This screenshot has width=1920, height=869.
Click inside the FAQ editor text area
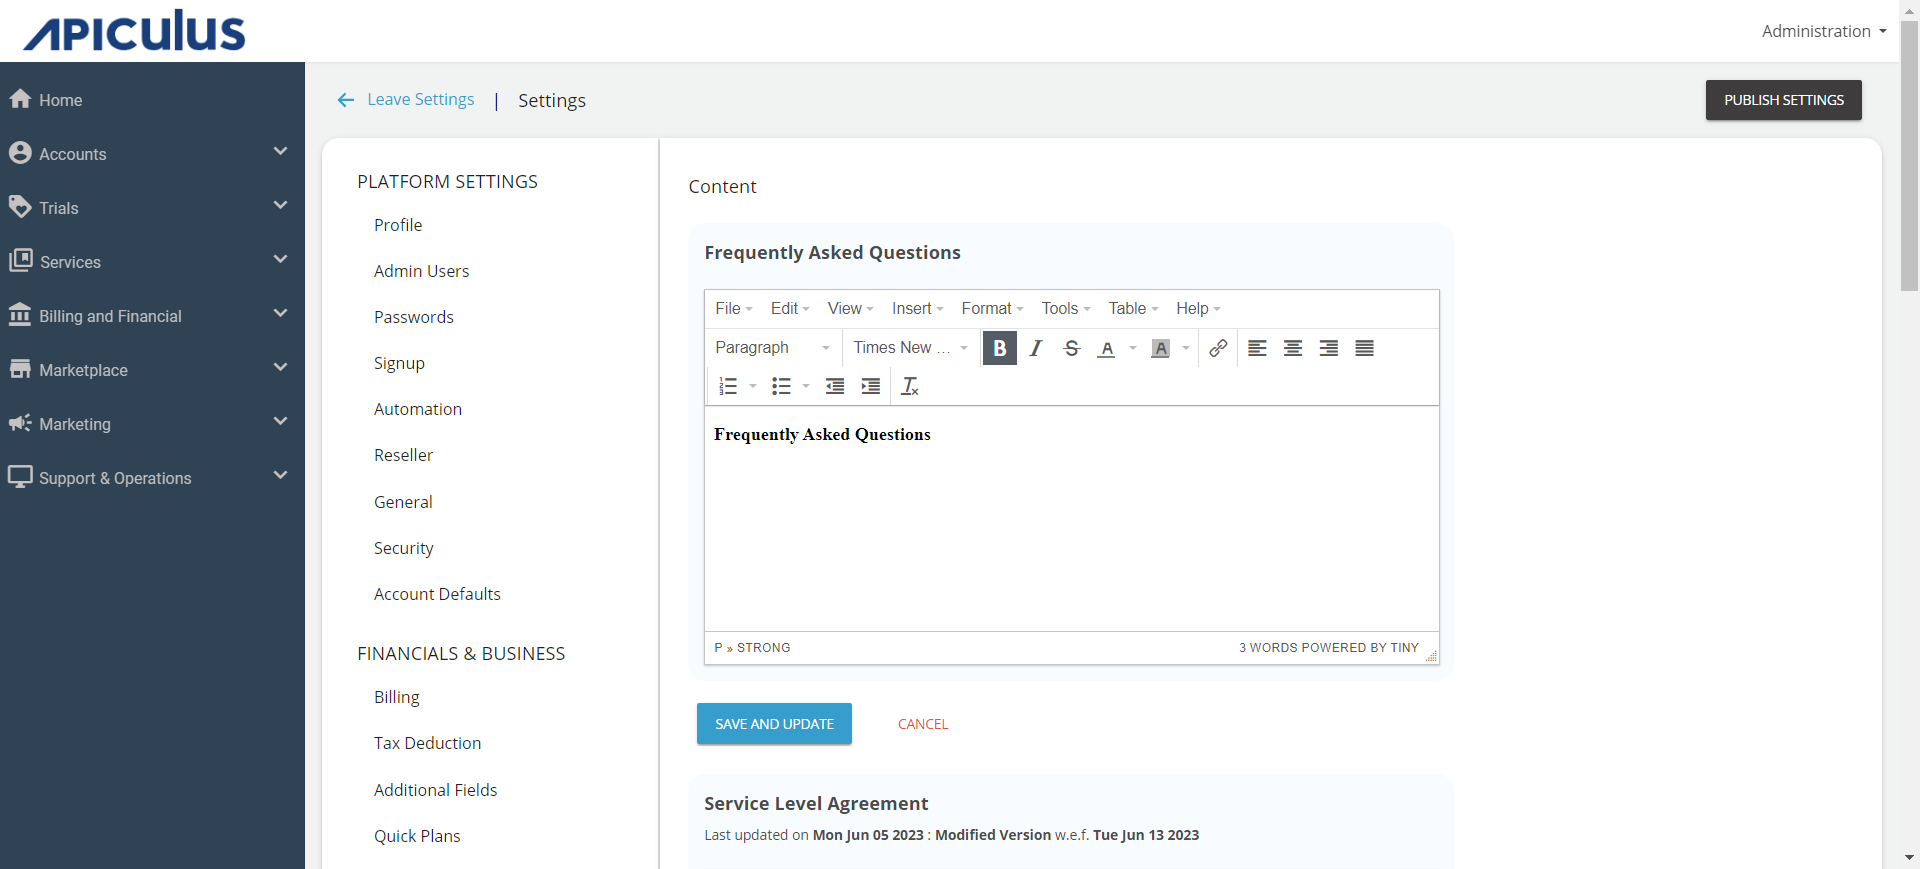[1071, 530]
